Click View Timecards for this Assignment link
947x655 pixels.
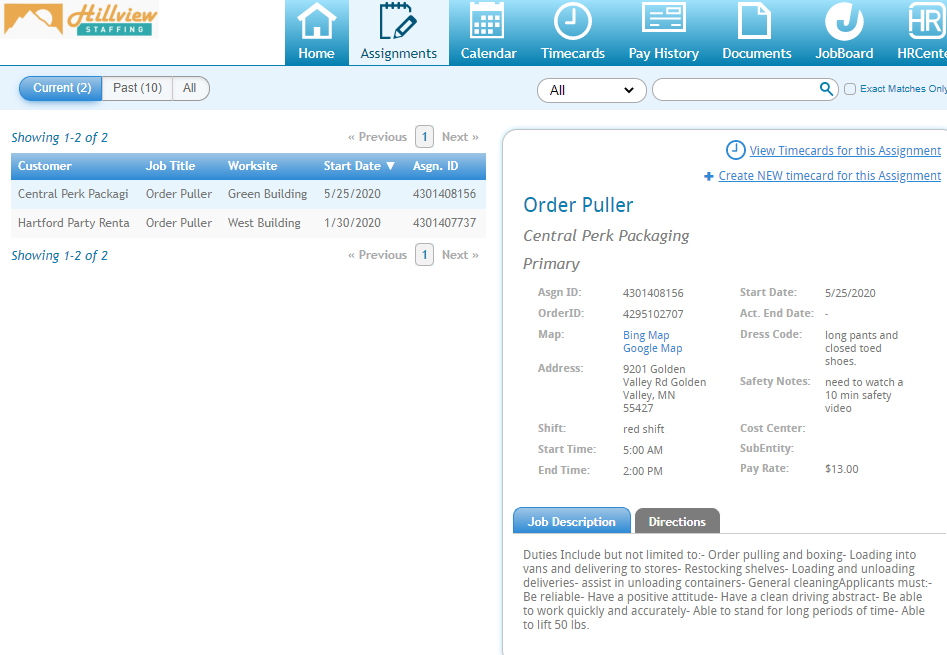845,150
